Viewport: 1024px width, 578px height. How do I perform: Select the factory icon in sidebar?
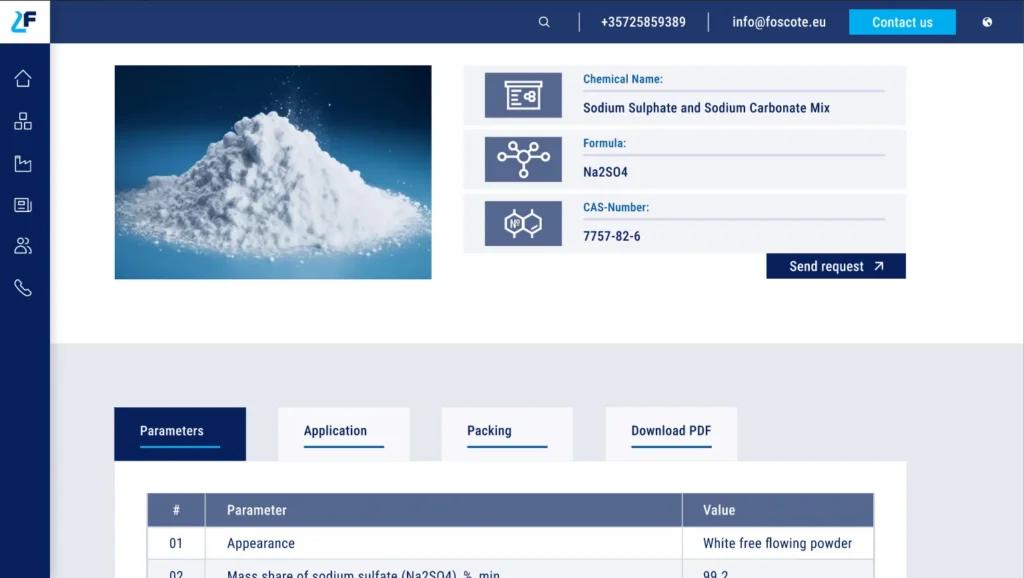pyautogui.click(x=23, y=163)
